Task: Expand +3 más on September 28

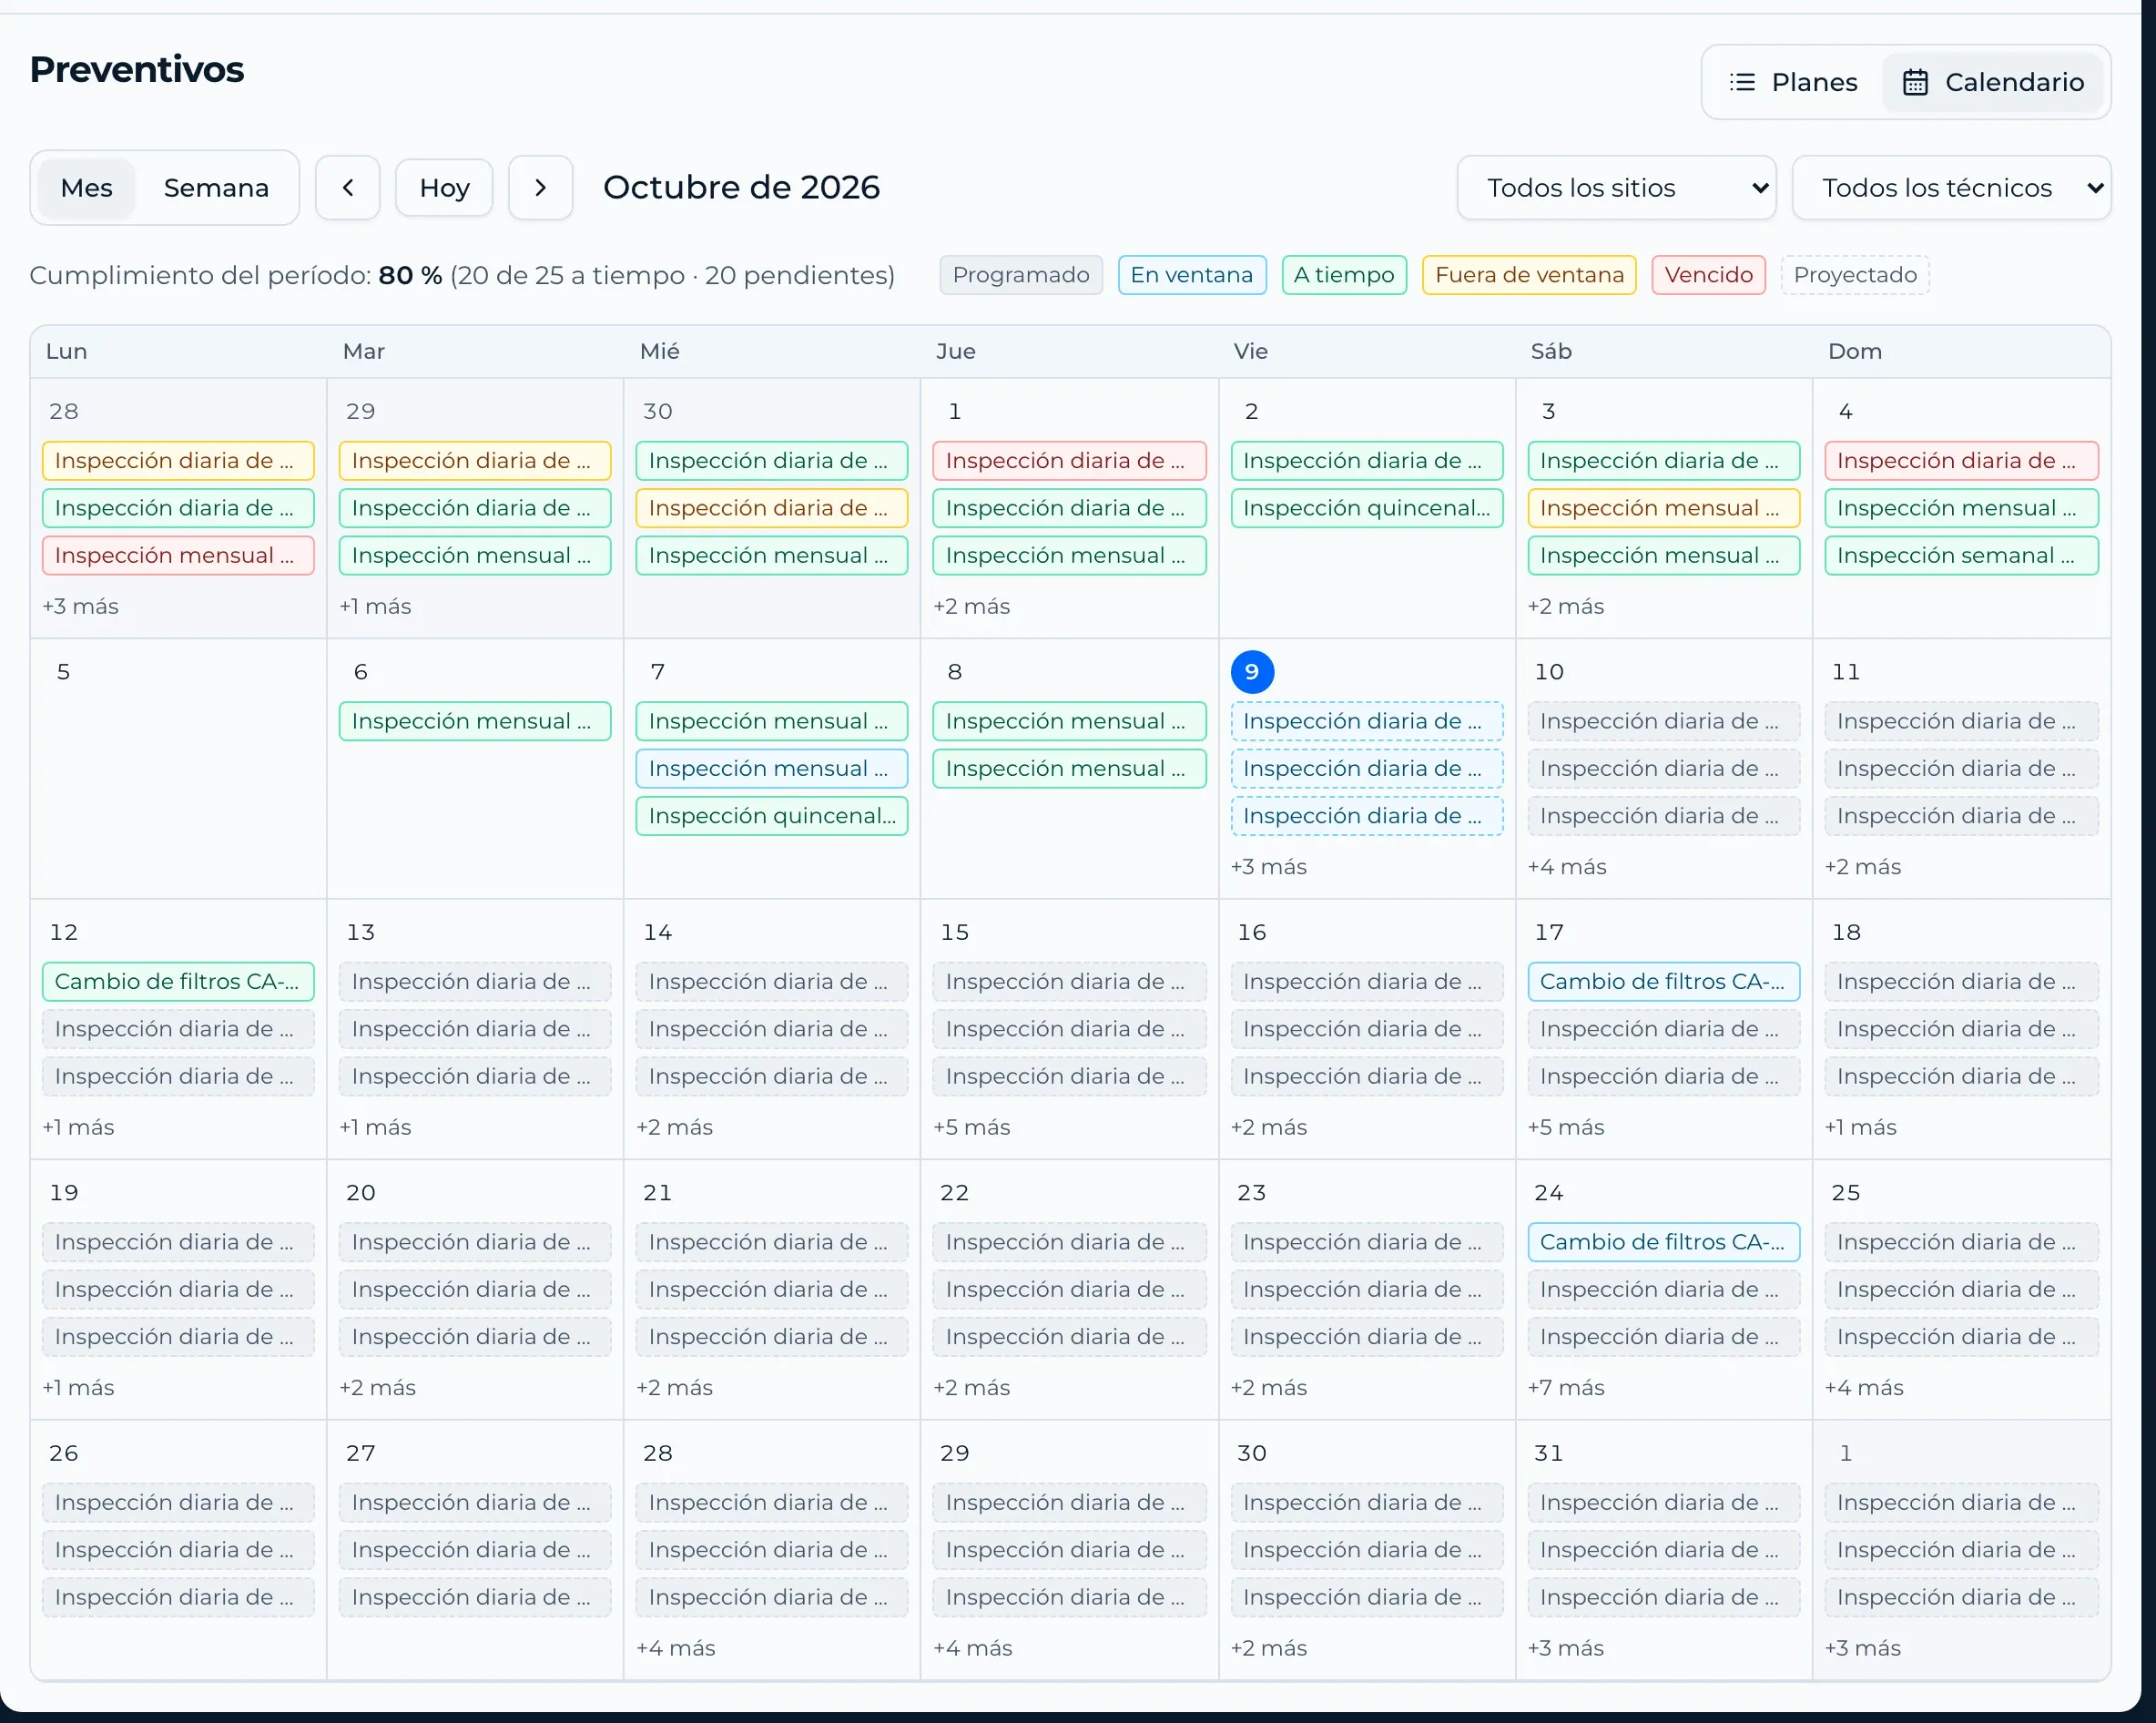Action: coord(80,606)
